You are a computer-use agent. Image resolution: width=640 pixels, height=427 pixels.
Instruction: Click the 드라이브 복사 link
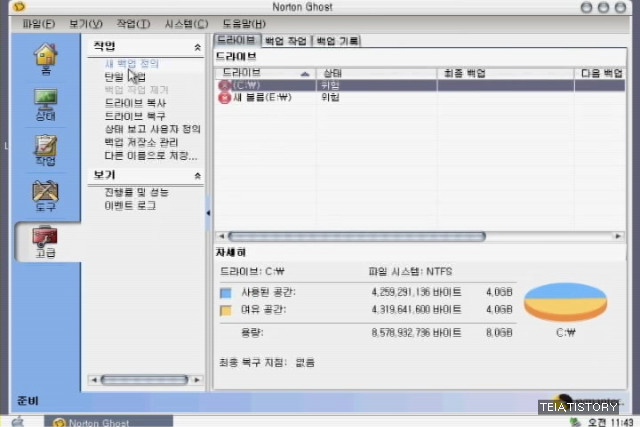coord(135,103)
